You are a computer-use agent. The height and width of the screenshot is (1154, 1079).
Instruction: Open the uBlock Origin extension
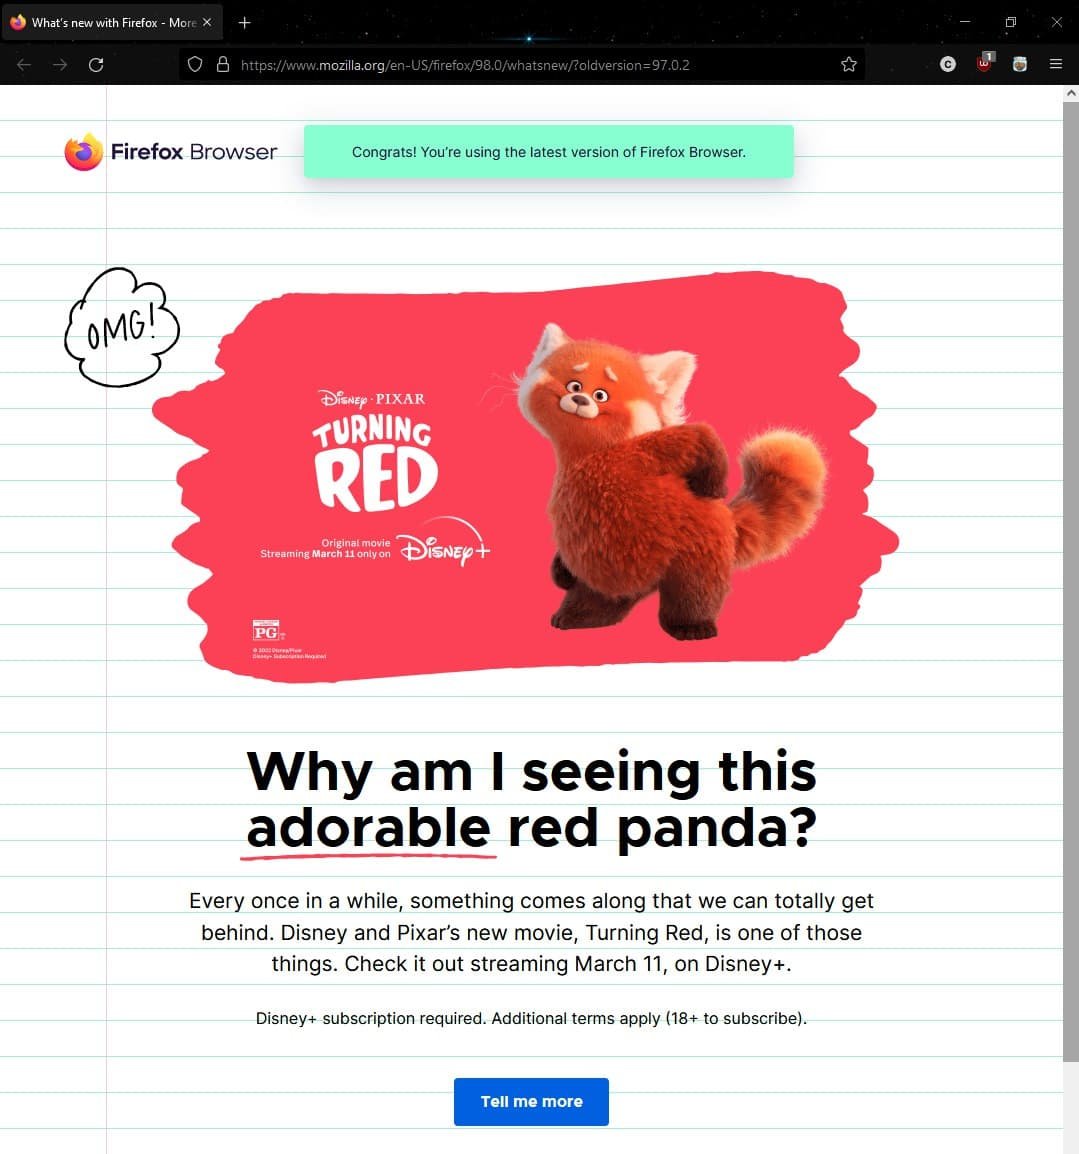(x=984, y=64)
